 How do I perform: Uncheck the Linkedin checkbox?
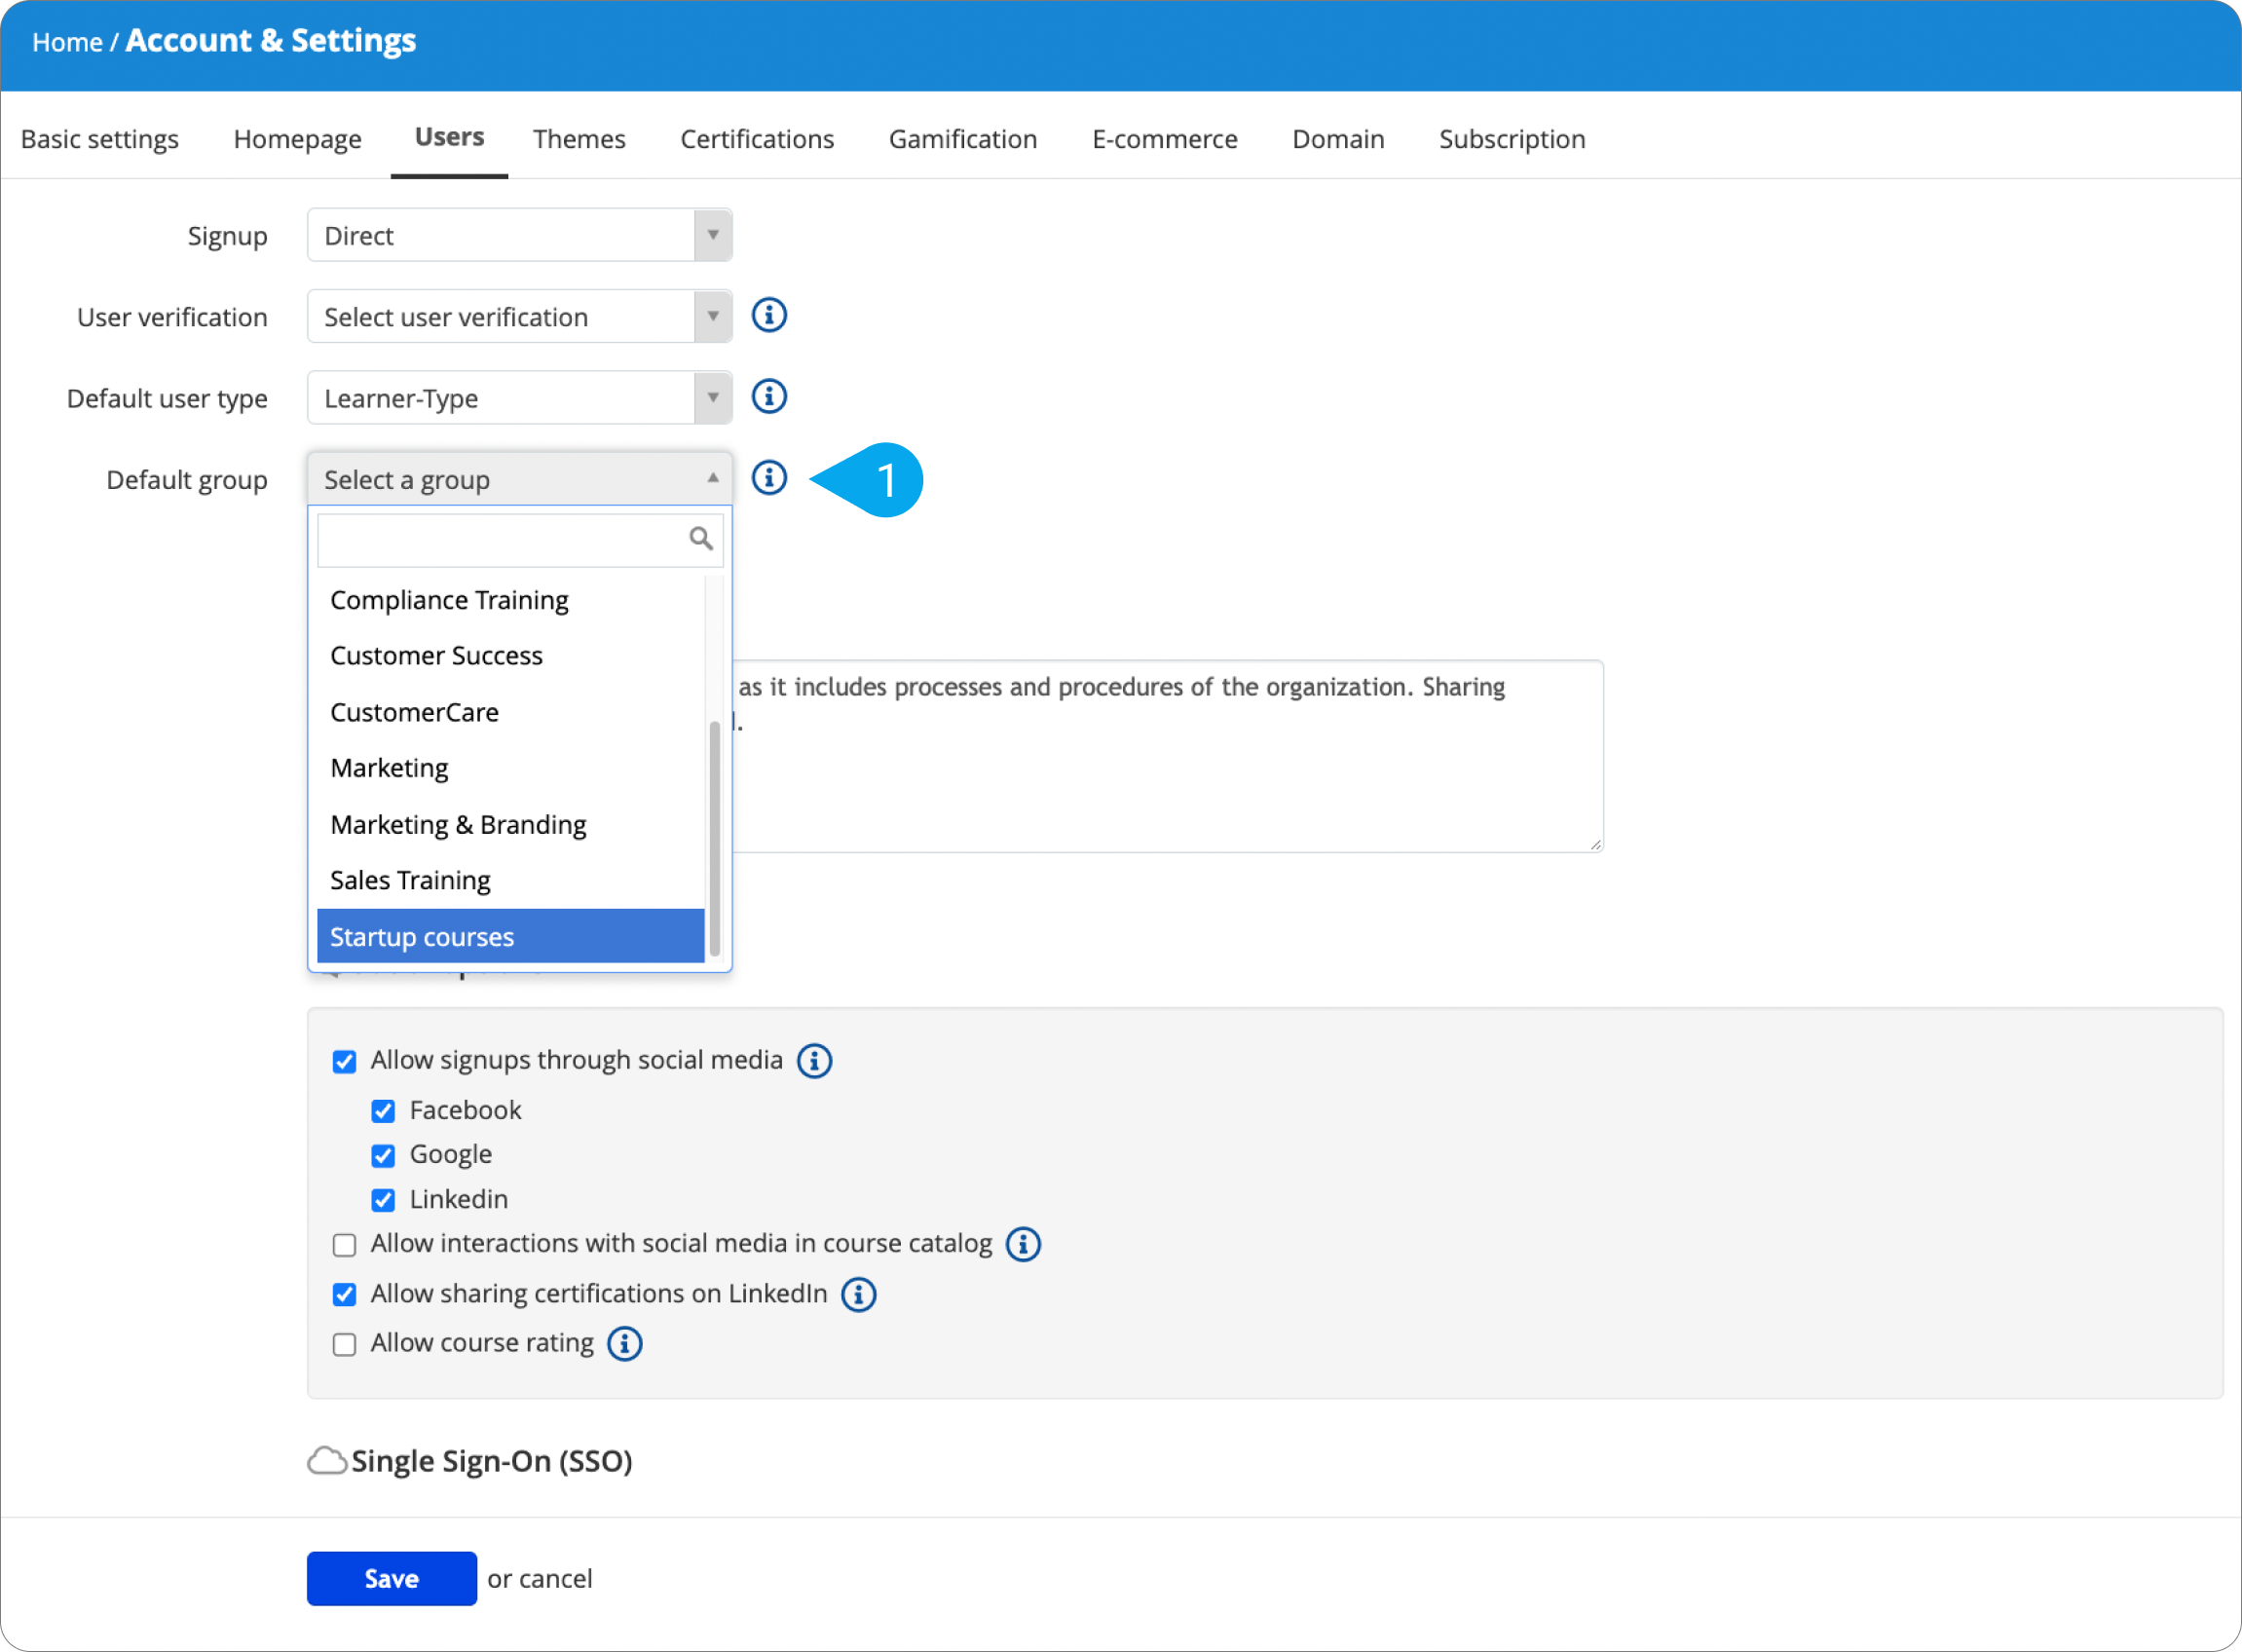pyautogui.click(x=383, y=1200)
